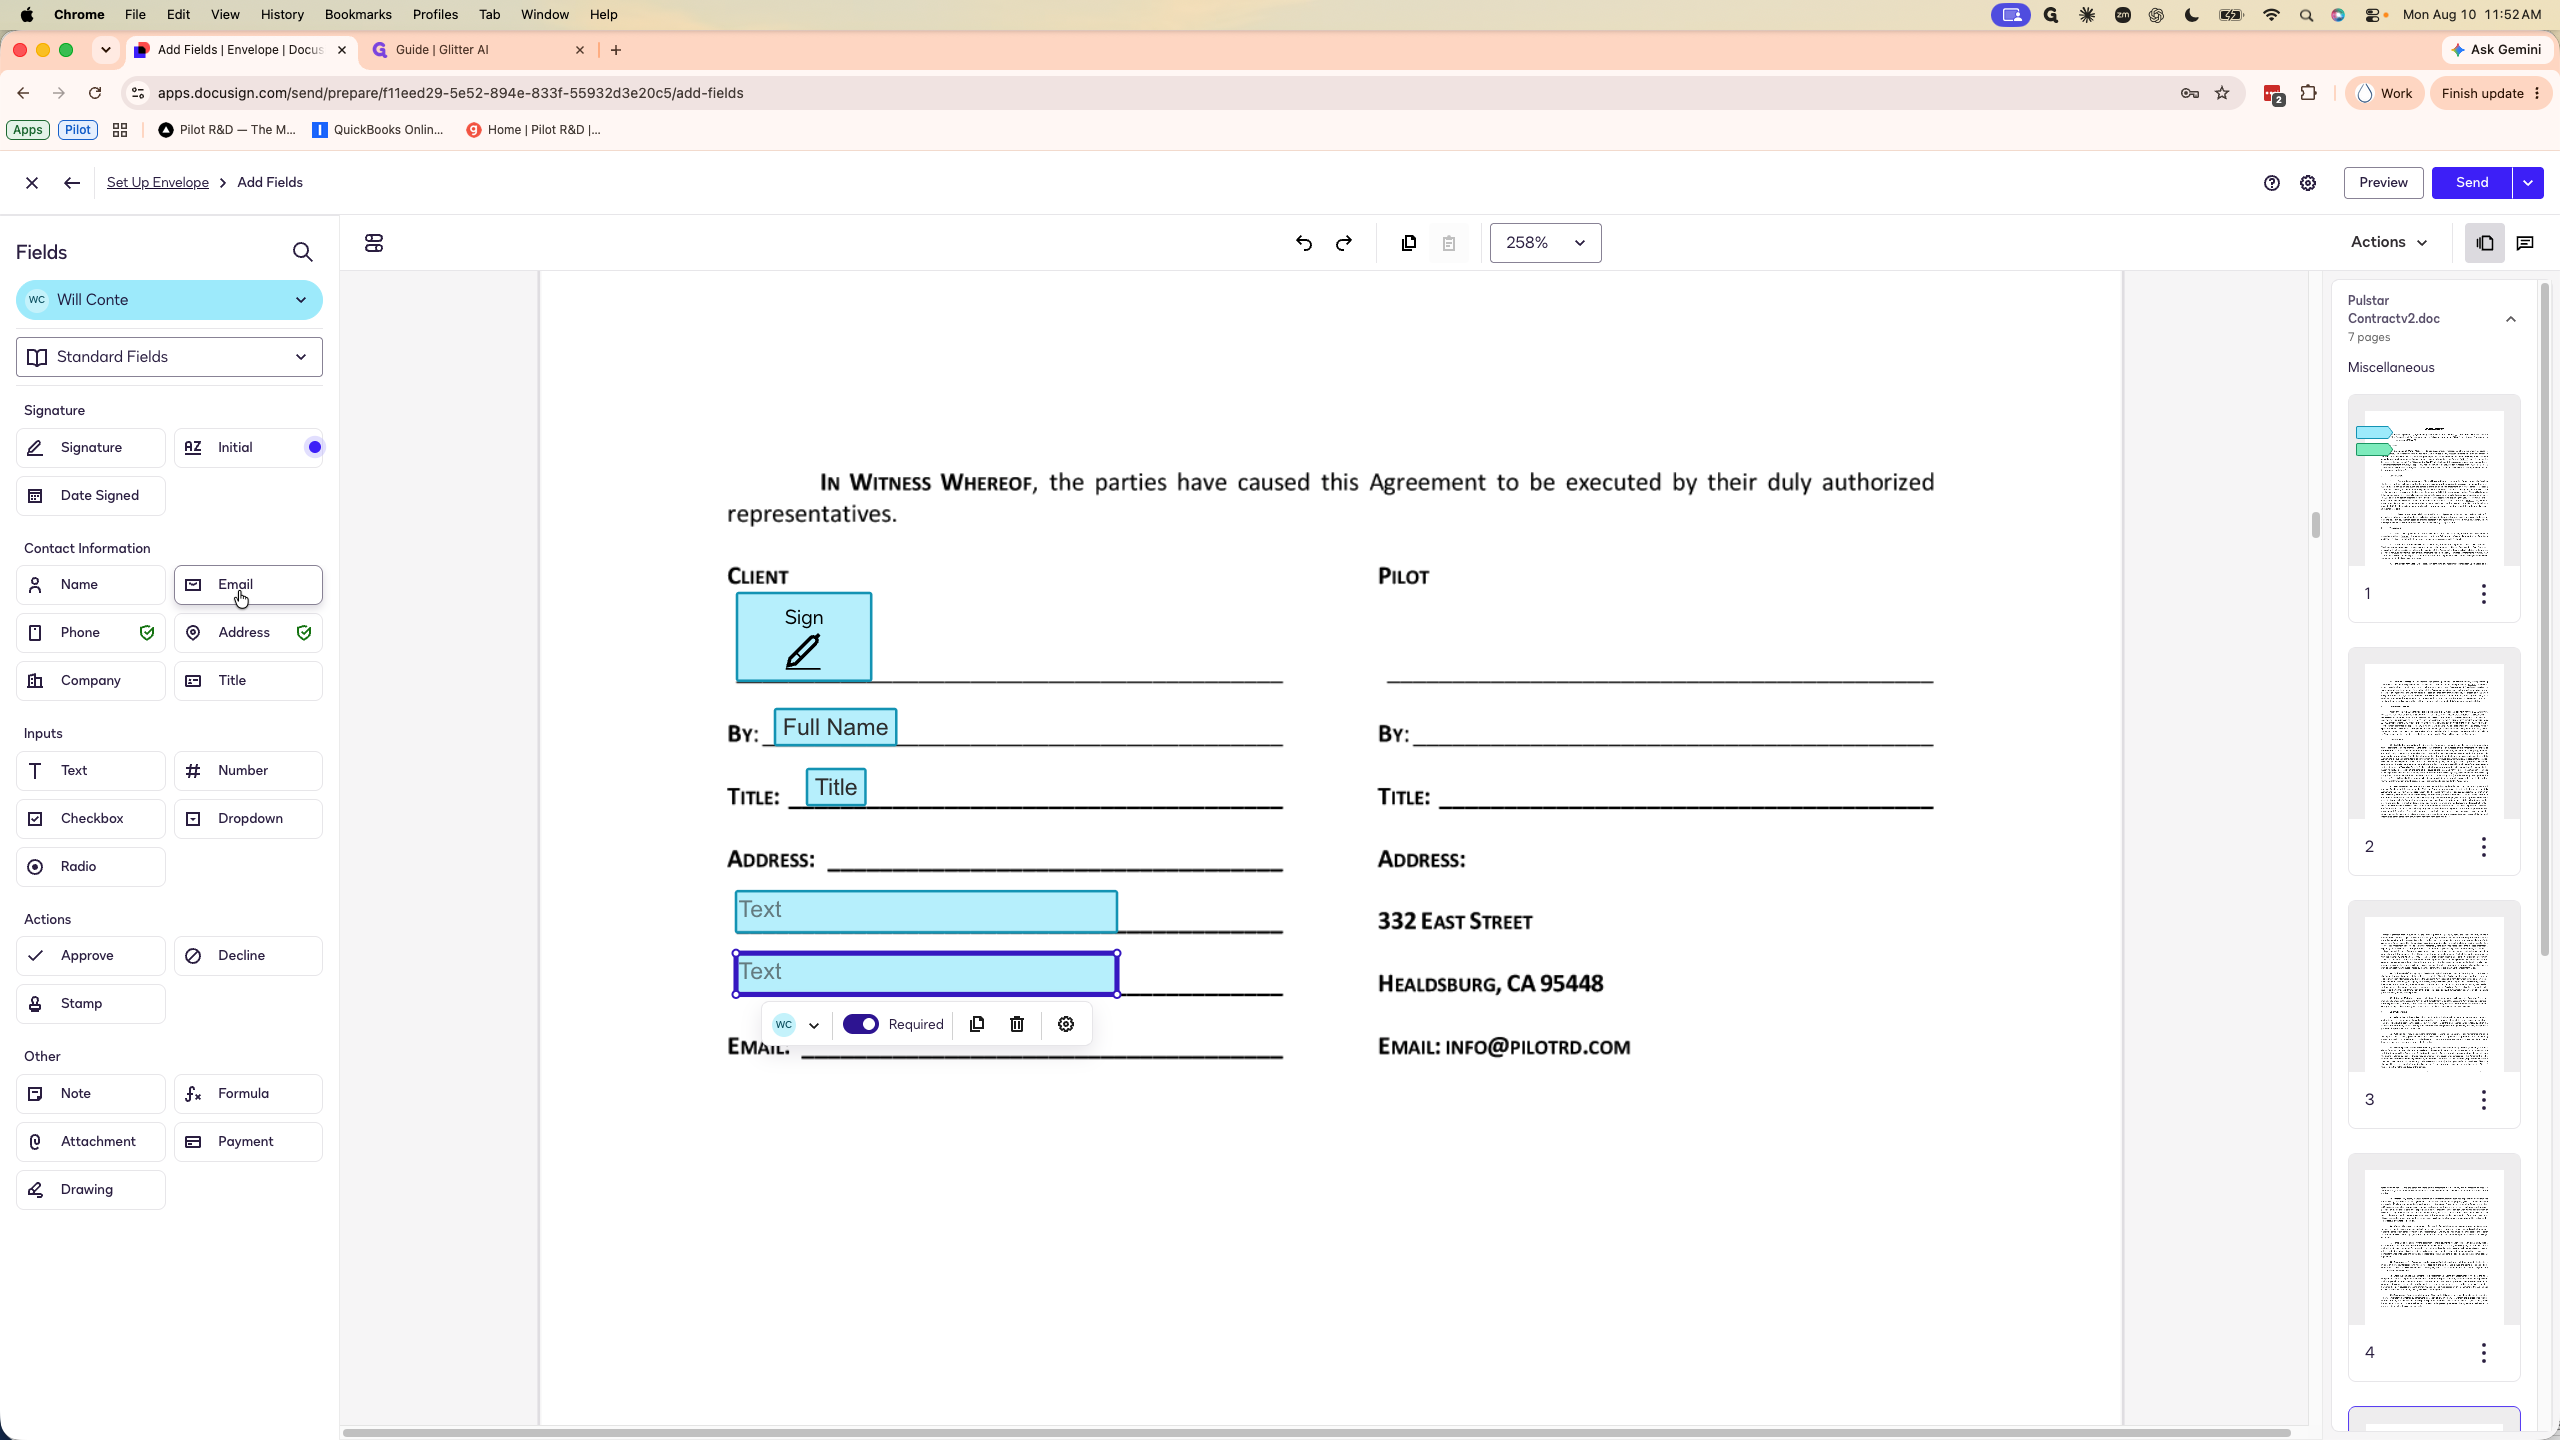Image resolution: width=2560 pixels, height=1440 pixels.
Task: Open the Bookmarks menu in menu bar
Action: pyautogui.click(x=358, y=15)
